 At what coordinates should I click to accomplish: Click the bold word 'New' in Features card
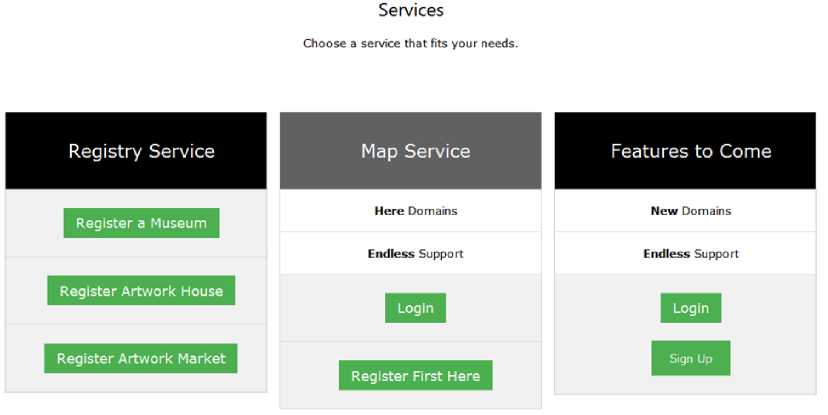point(664,211)
